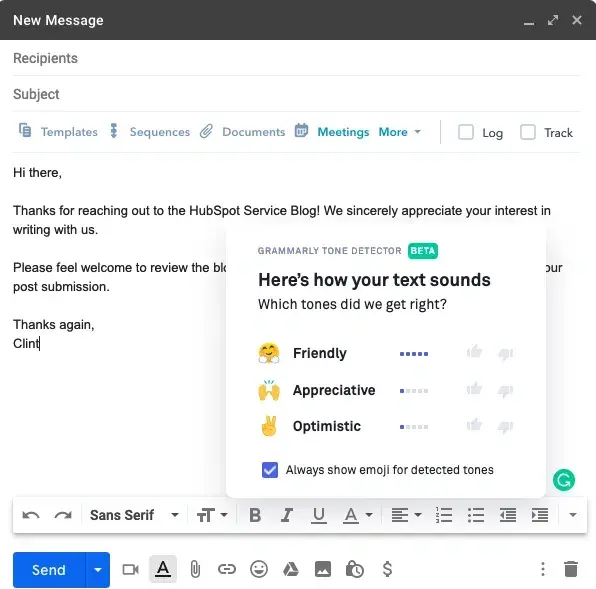
Task: Attach files with paperclip icon
Action: [195, 569]
